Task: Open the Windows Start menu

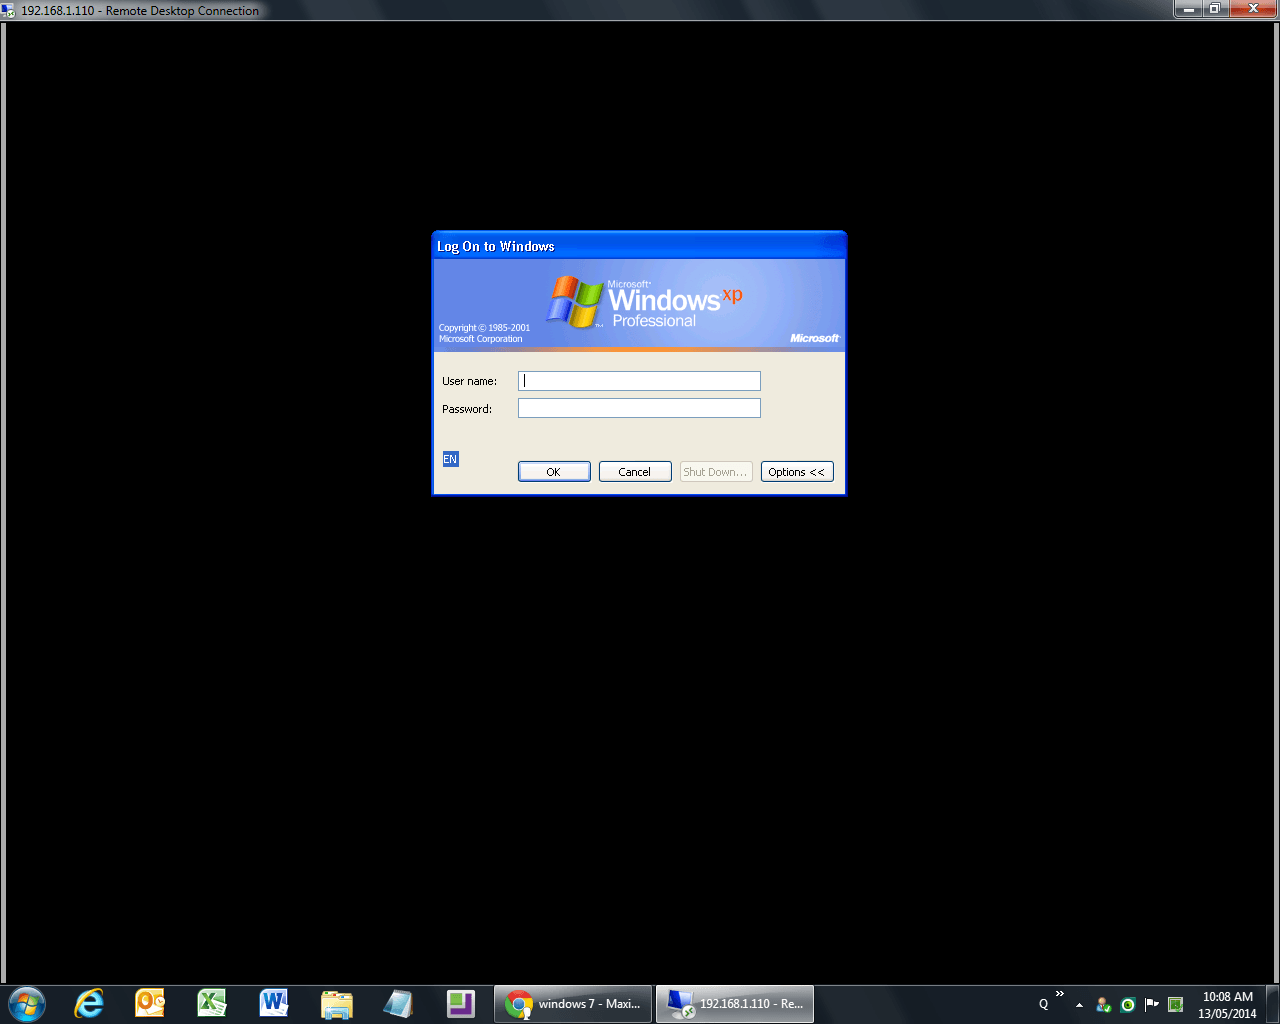Action: [27, 1004]
